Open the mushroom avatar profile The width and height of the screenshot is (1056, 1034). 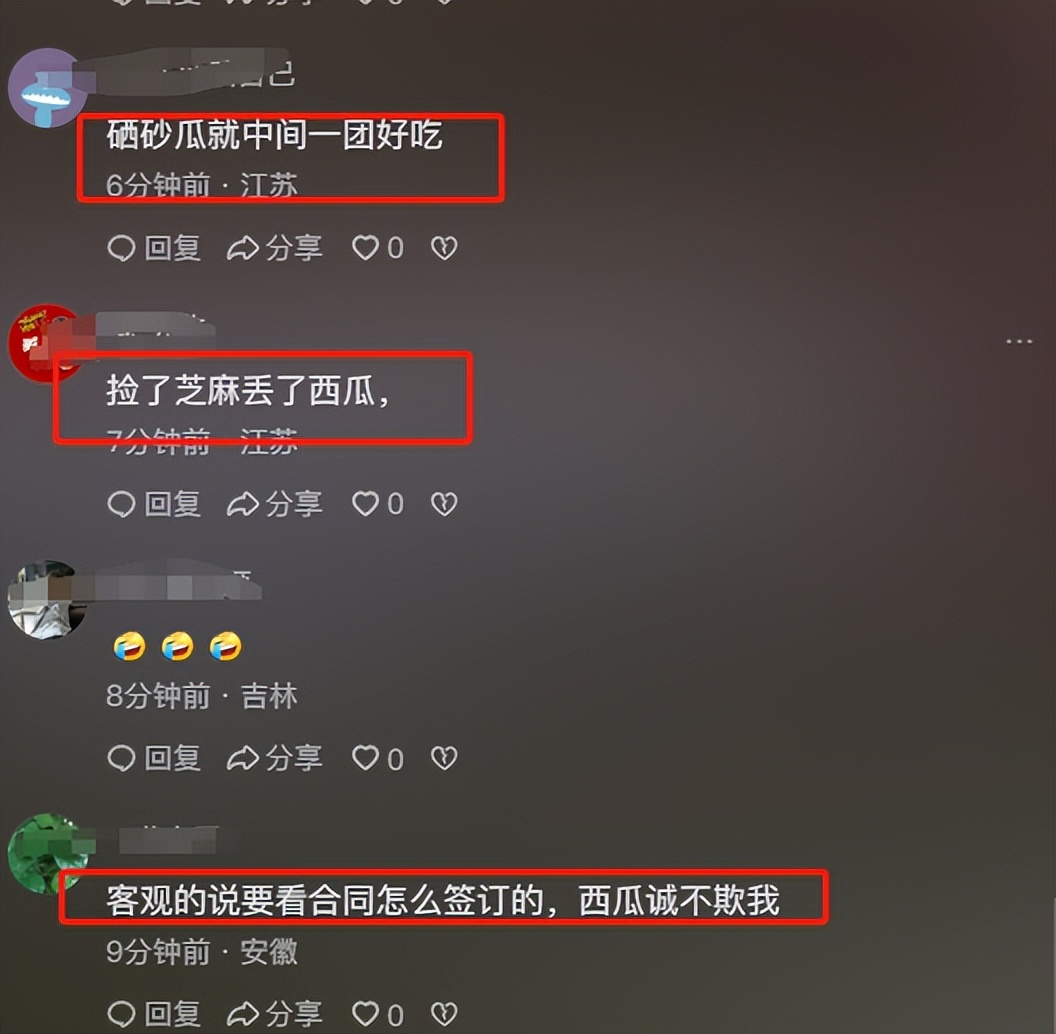pos(47,88)
